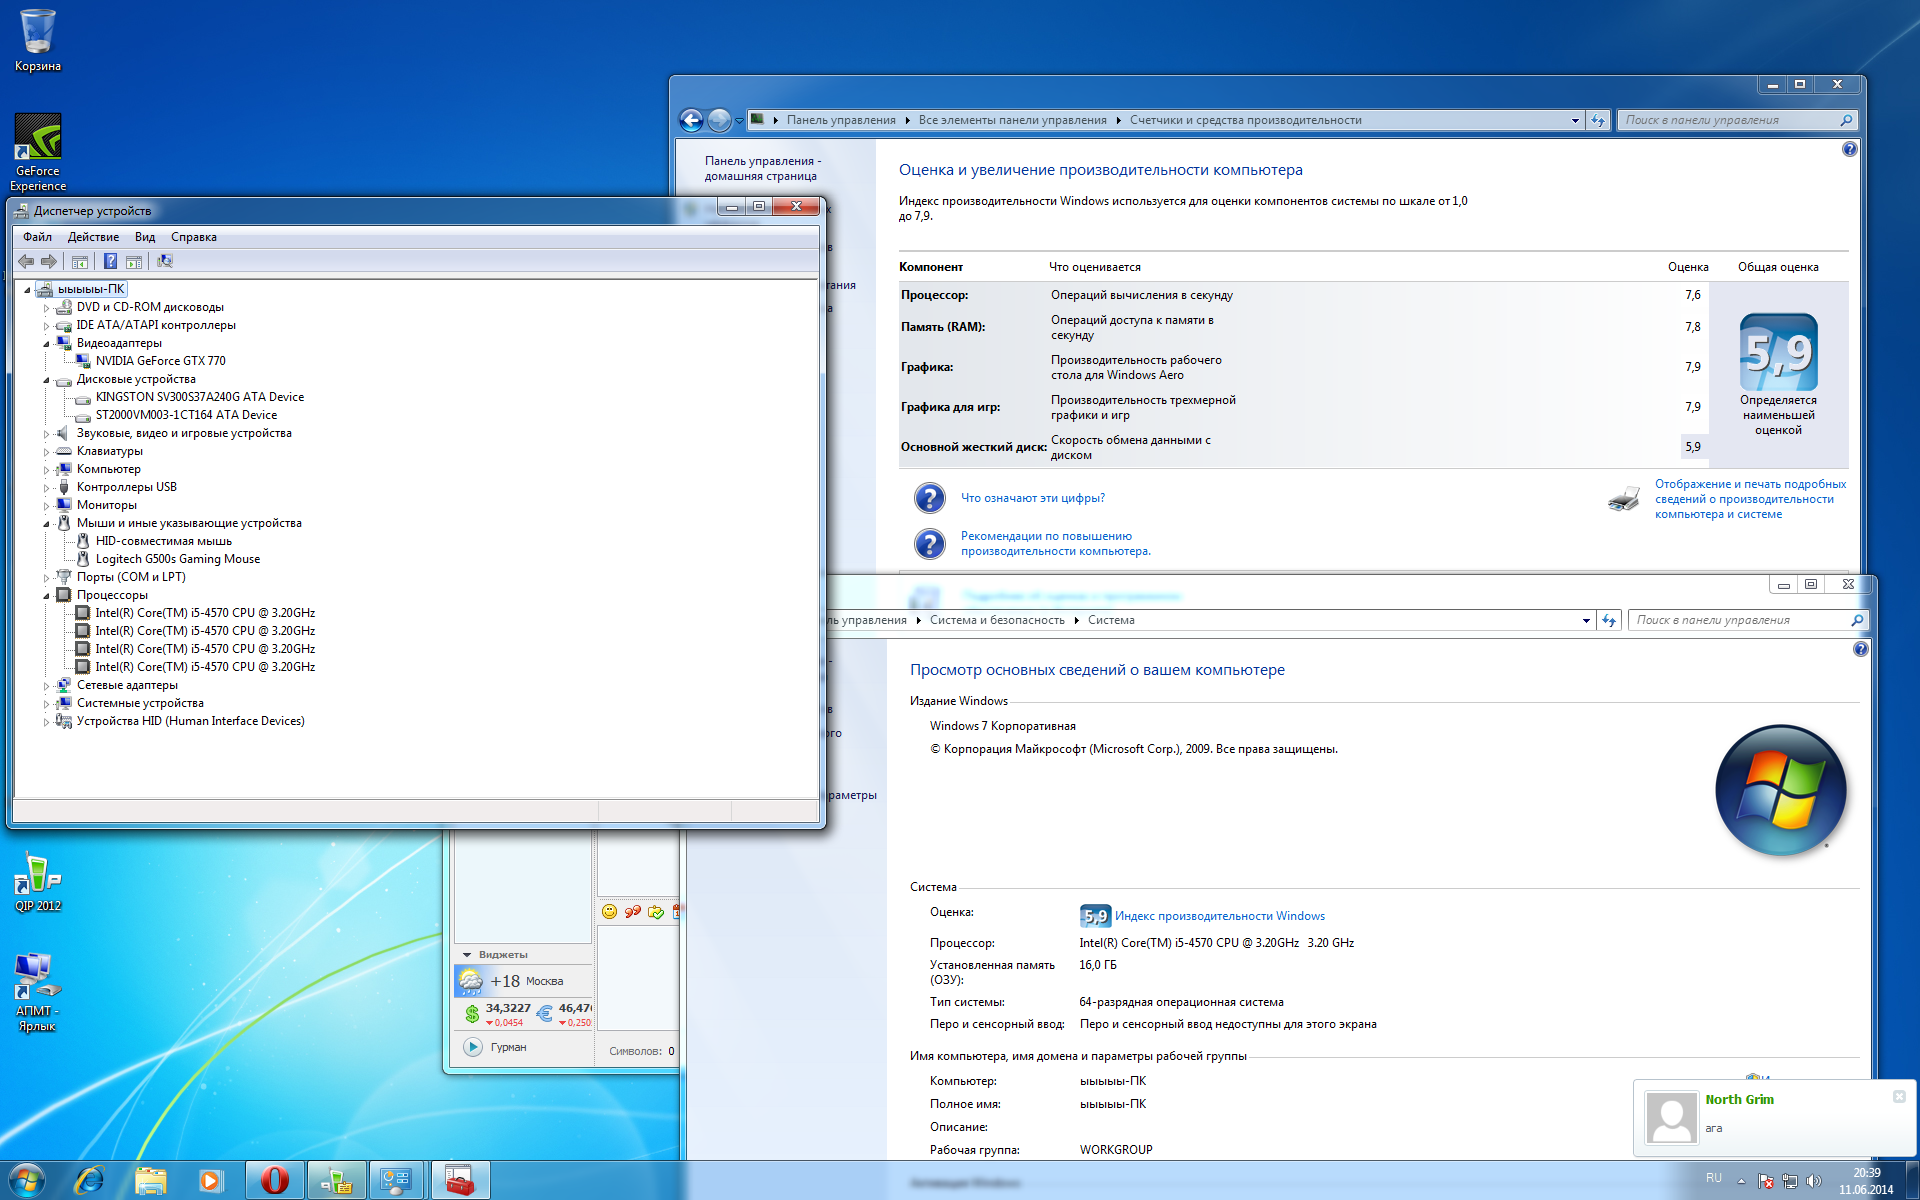This screenshot has height=1200, width=1920.
Task: Click the smiley emoticon icon in QIP window
Action: point(609,911)
